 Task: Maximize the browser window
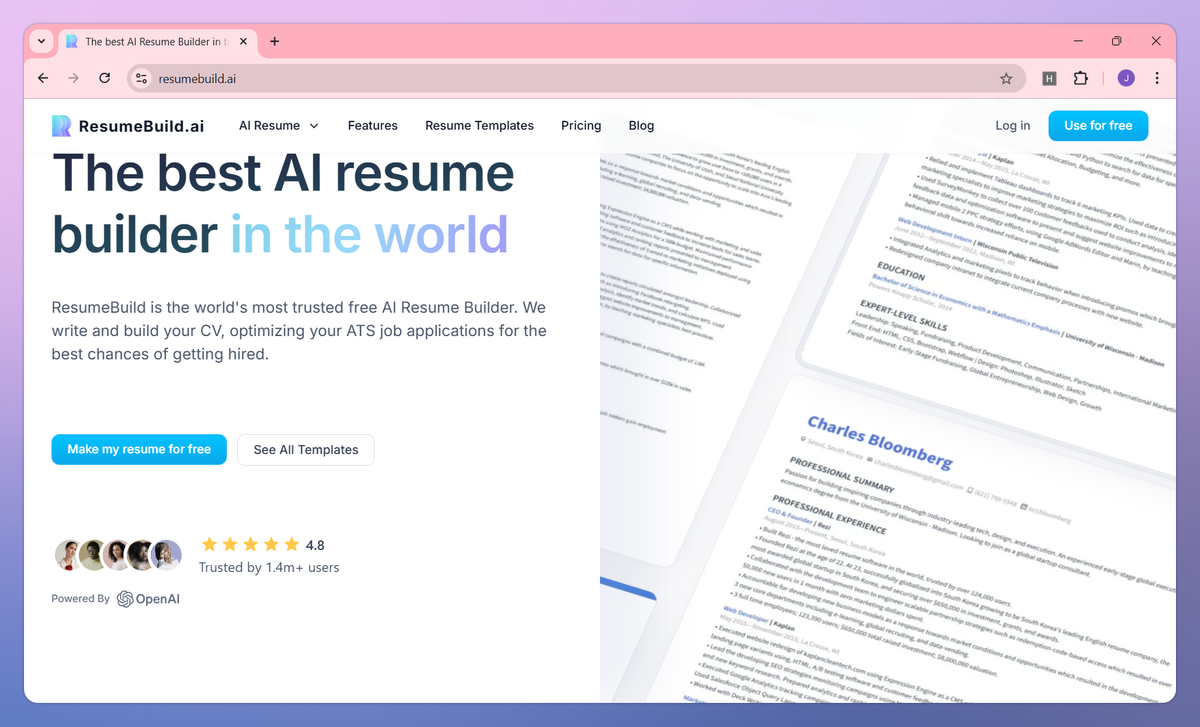(1117, 41)
